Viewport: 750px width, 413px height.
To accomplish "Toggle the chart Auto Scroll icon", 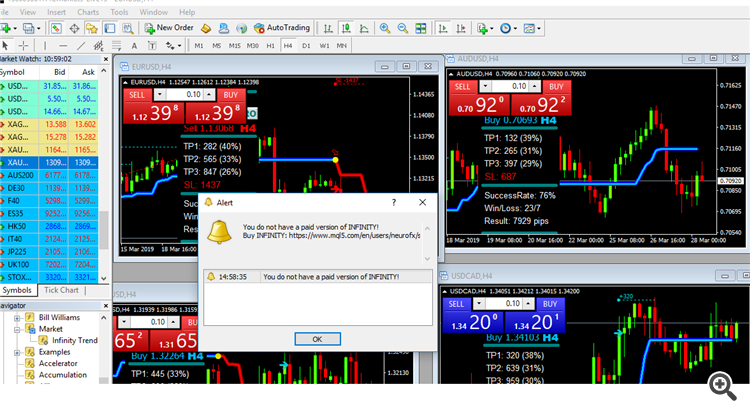I will click(443, 29).
